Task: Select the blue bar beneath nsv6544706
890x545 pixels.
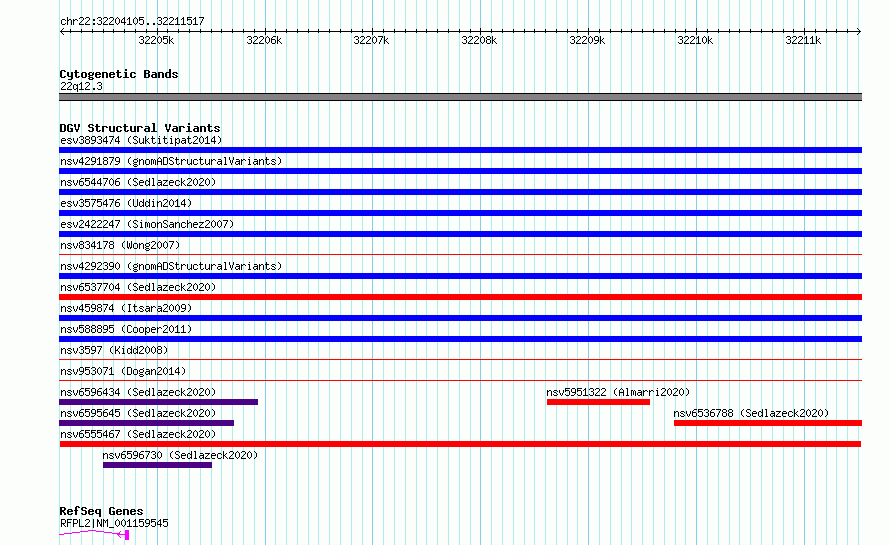Action: 460,192
